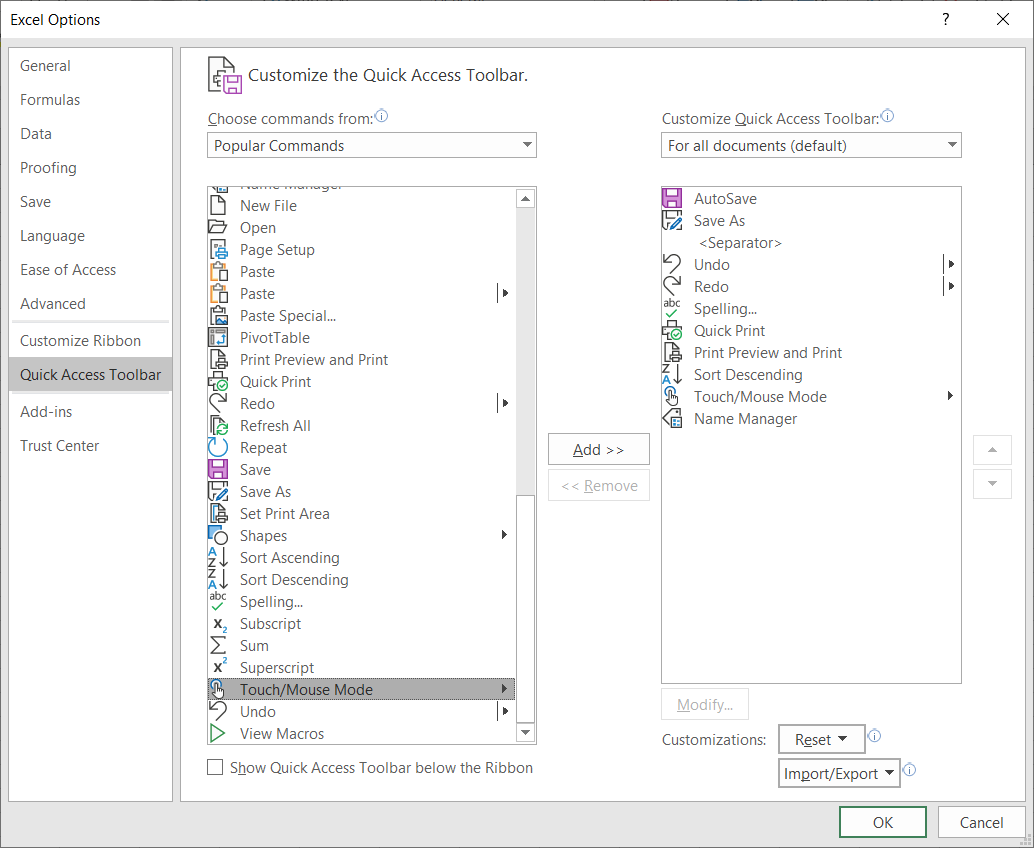Click the commands list scrollbar down arrow
The image size is (1034, 848).
(x=526, y=732)
